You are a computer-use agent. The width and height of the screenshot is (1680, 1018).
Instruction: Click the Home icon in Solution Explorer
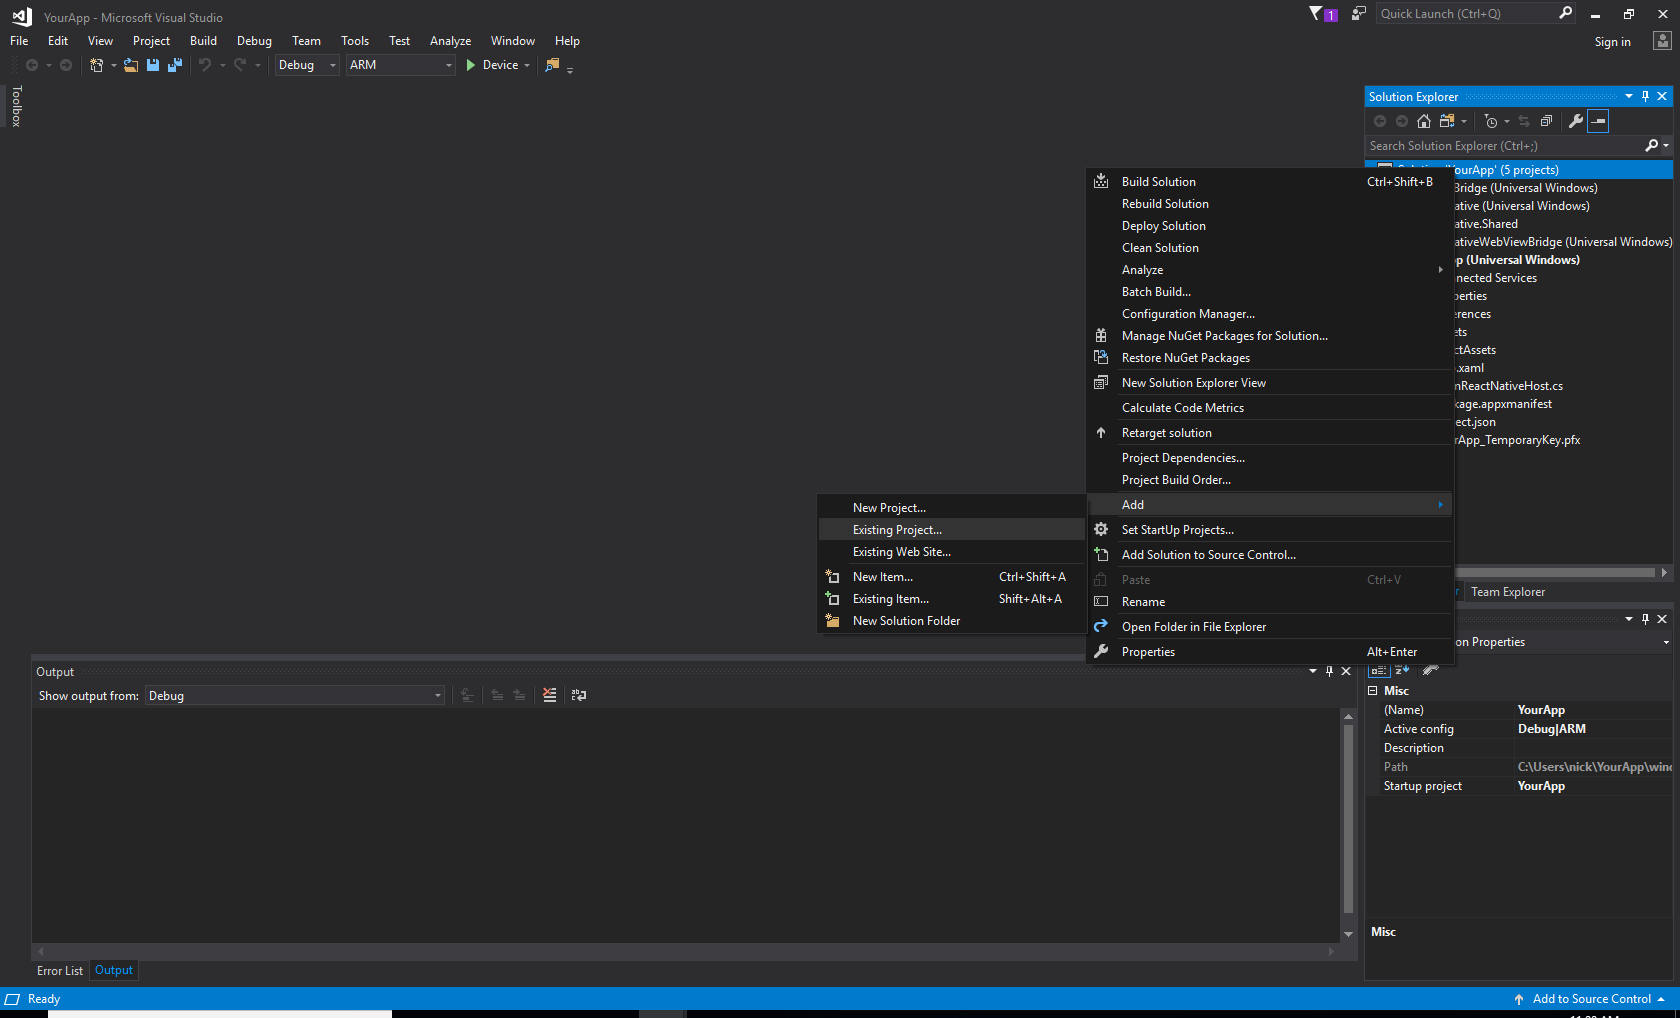[1424, 121]
